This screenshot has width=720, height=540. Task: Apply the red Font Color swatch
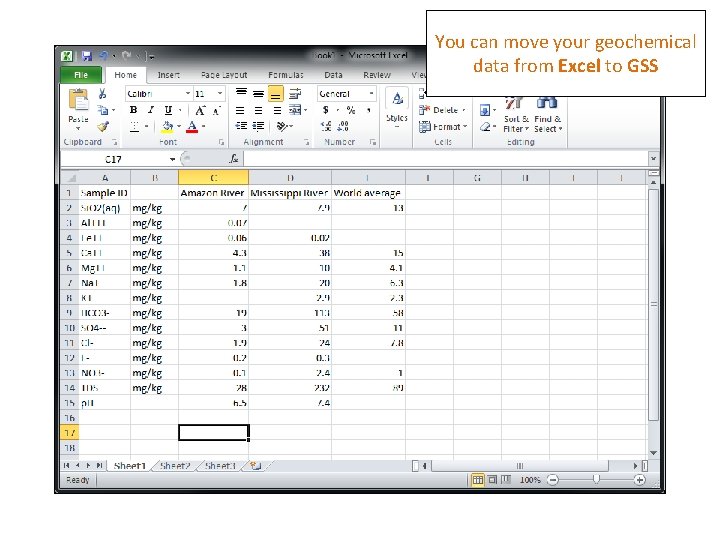tap(192, 126)
